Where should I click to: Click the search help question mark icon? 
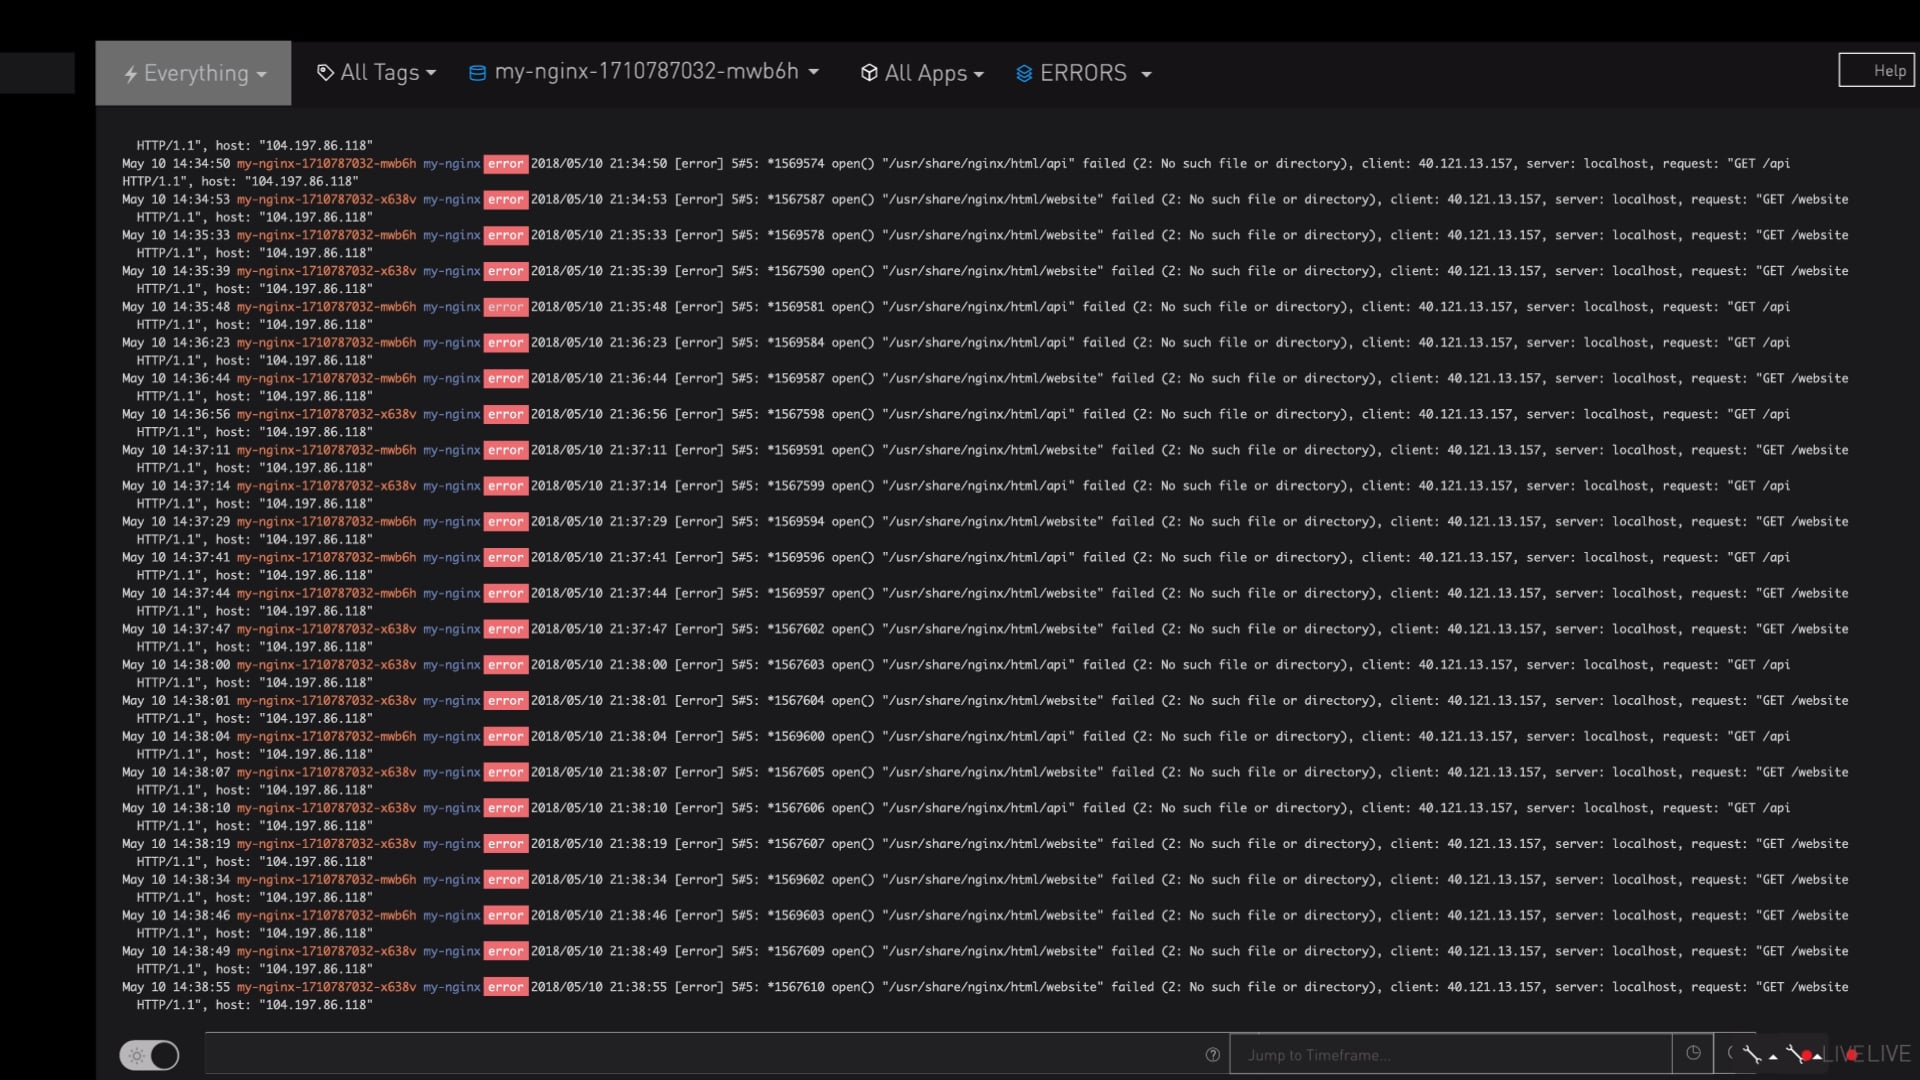1213,1055
